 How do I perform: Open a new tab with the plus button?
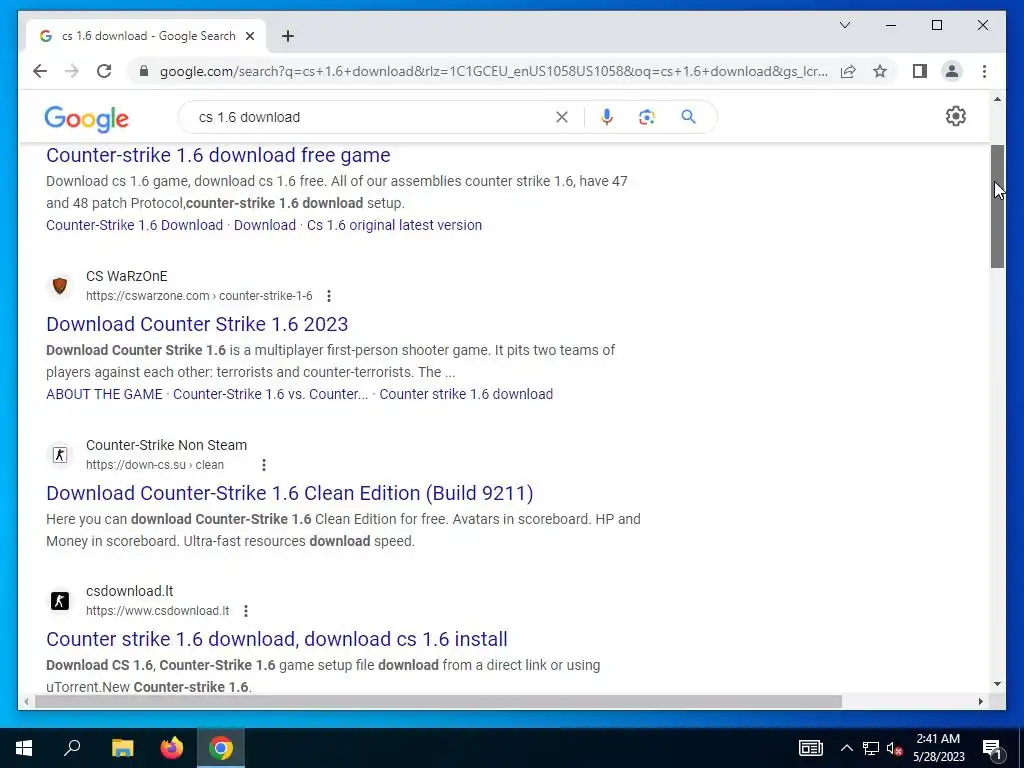(x=287, y=36)
